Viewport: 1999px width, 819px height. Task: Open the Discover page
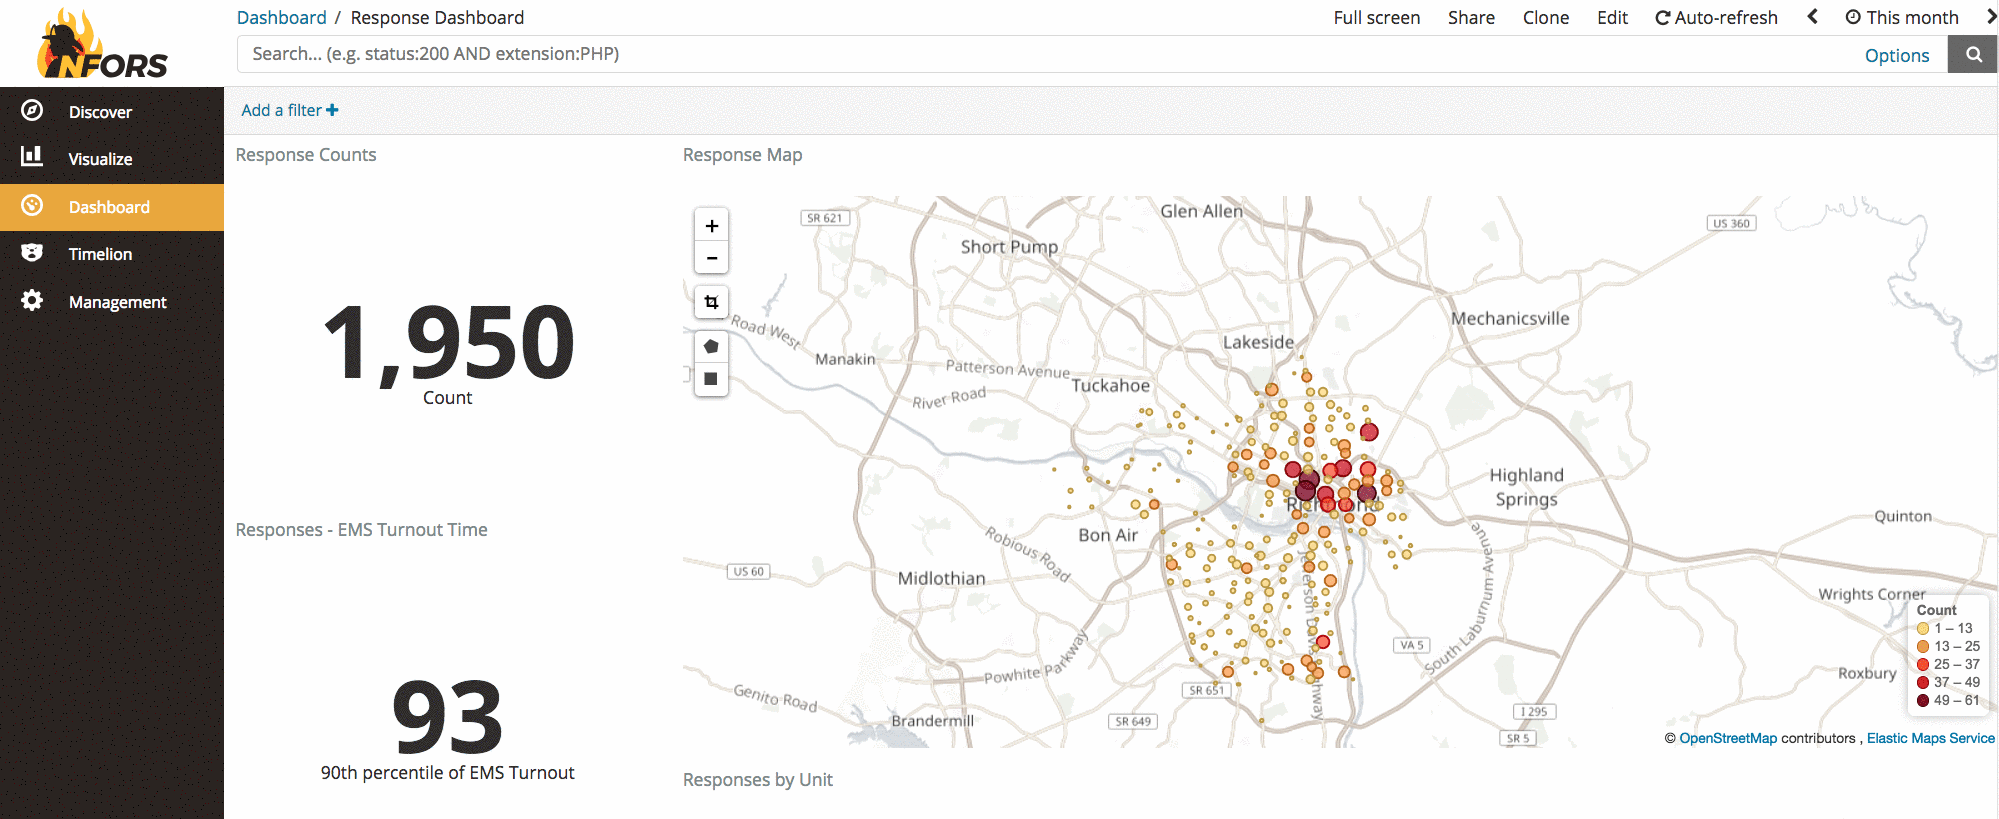100,112
